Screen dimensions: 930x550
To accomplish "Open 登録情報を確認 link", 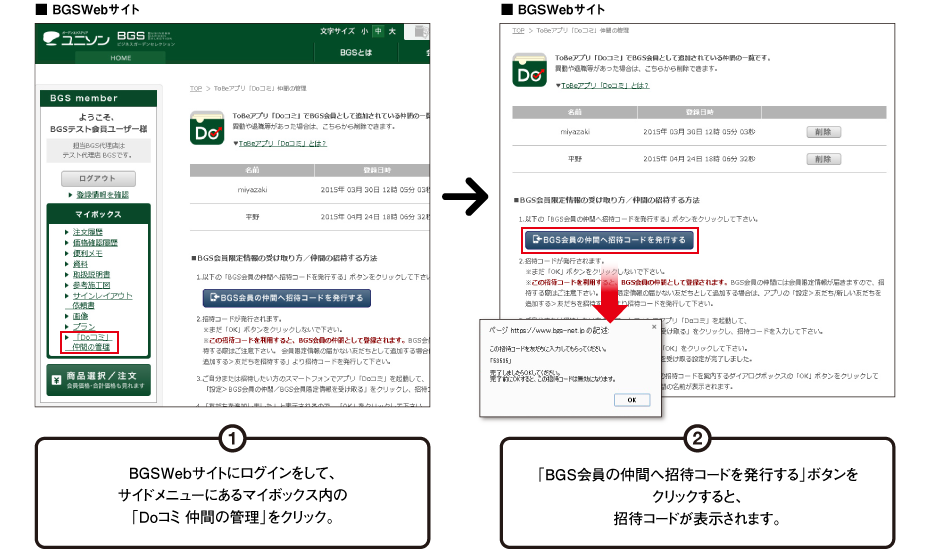I will click(x=102, y=195).
